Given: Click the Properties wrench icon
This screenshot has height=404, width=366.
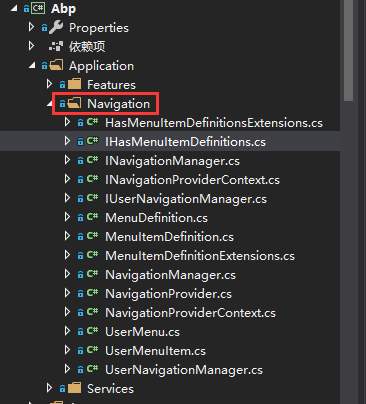Looking at the screenshot, I should tap(56, 27).
